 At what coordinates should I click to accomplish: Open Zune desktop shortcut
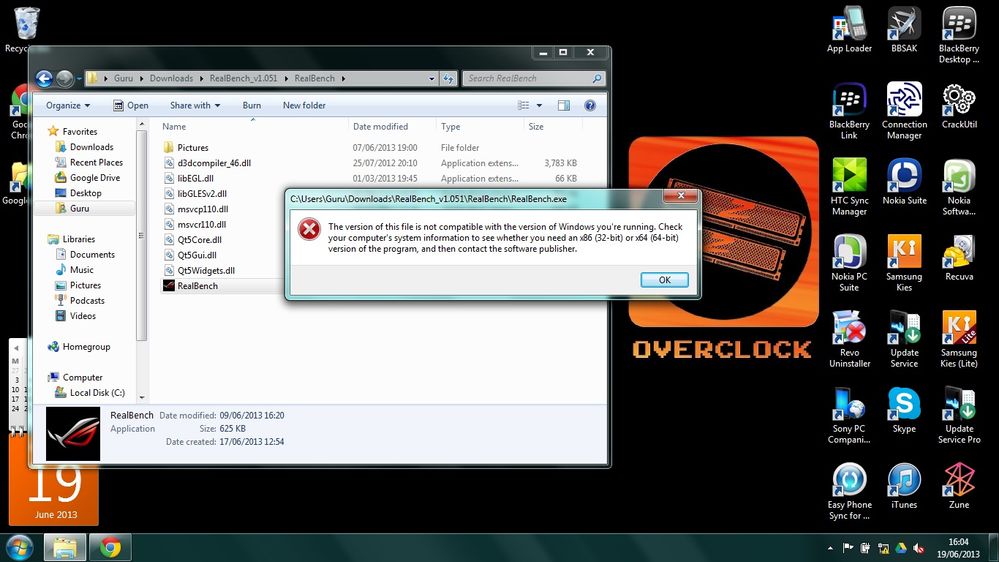(959, 486)
